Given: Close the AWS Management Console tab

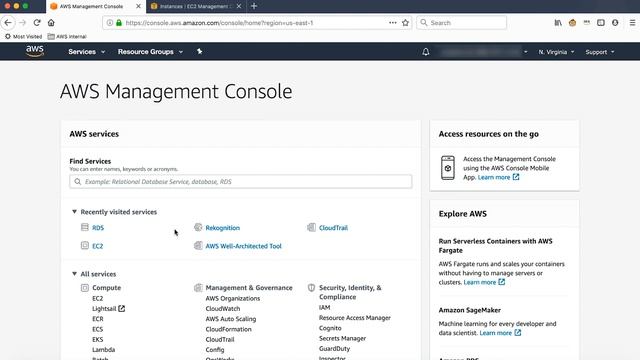Looking at the screenshot, I should [x=138, y=6].
